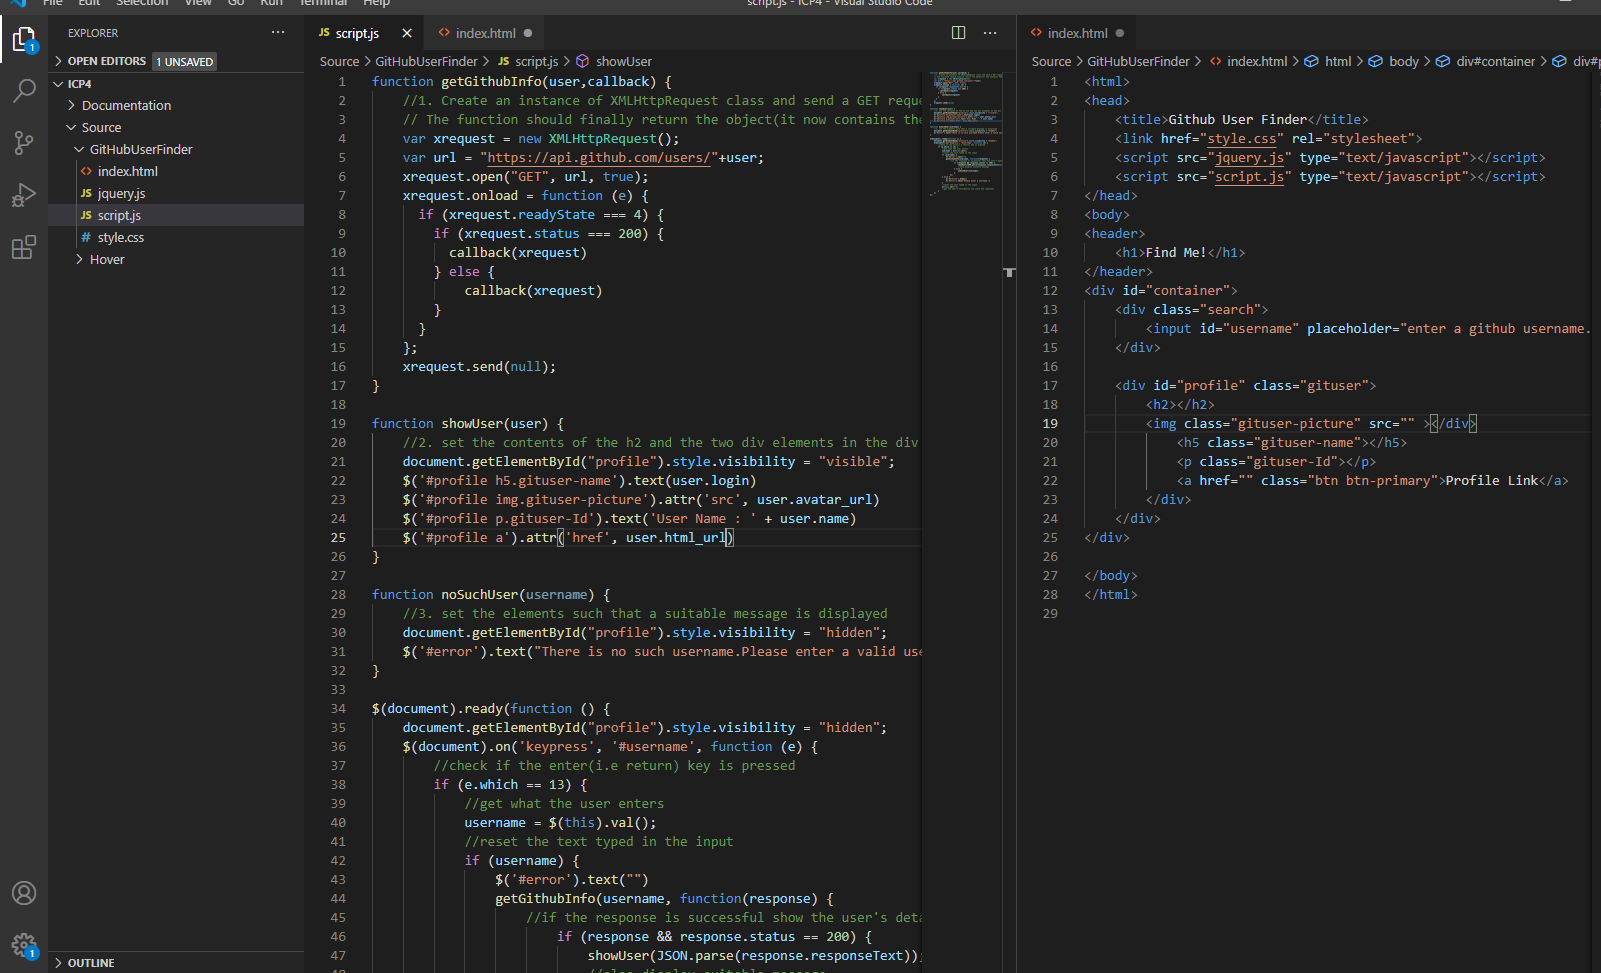Follow the jquery.js src link in index.html
Image resolution: width=1601 pixels, height=973 pixels.
tap(1249, 158)
